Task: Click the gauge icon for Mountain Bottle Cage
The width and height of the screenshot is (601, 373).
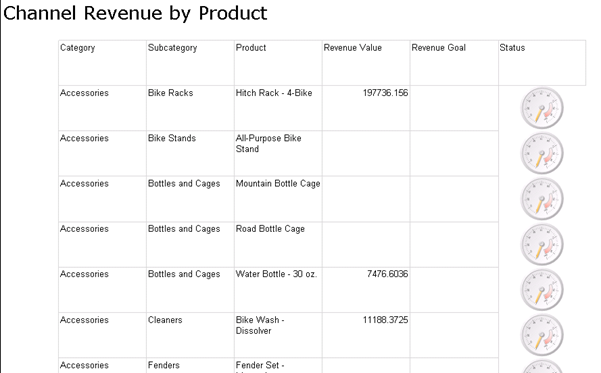Action: (x=542, y=199)
